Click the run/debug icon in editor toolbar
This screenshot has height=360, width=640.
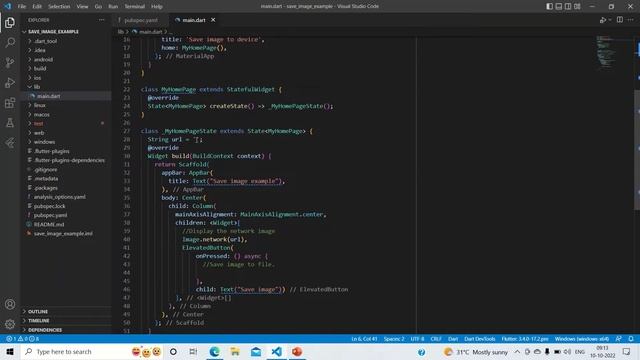(603, 20)
